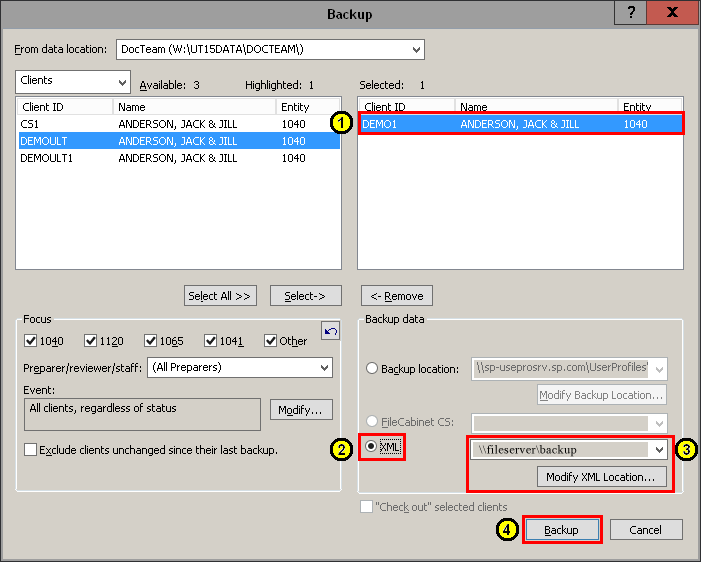Open the From data location dropdown
This screenshot has width=701, height=562.
coord(415,50)
